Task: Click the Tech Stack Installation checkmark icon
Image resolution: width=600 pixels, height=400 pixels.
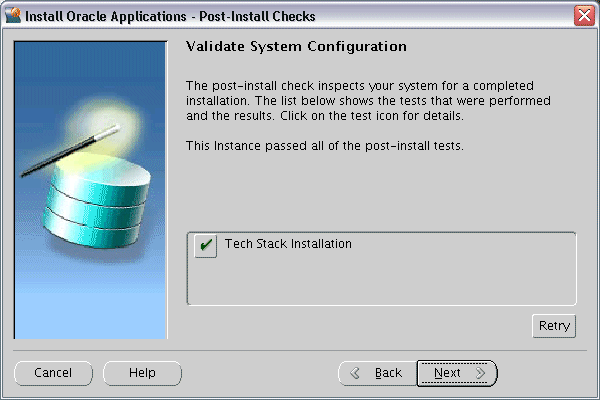Action: (x=205, y=246)
